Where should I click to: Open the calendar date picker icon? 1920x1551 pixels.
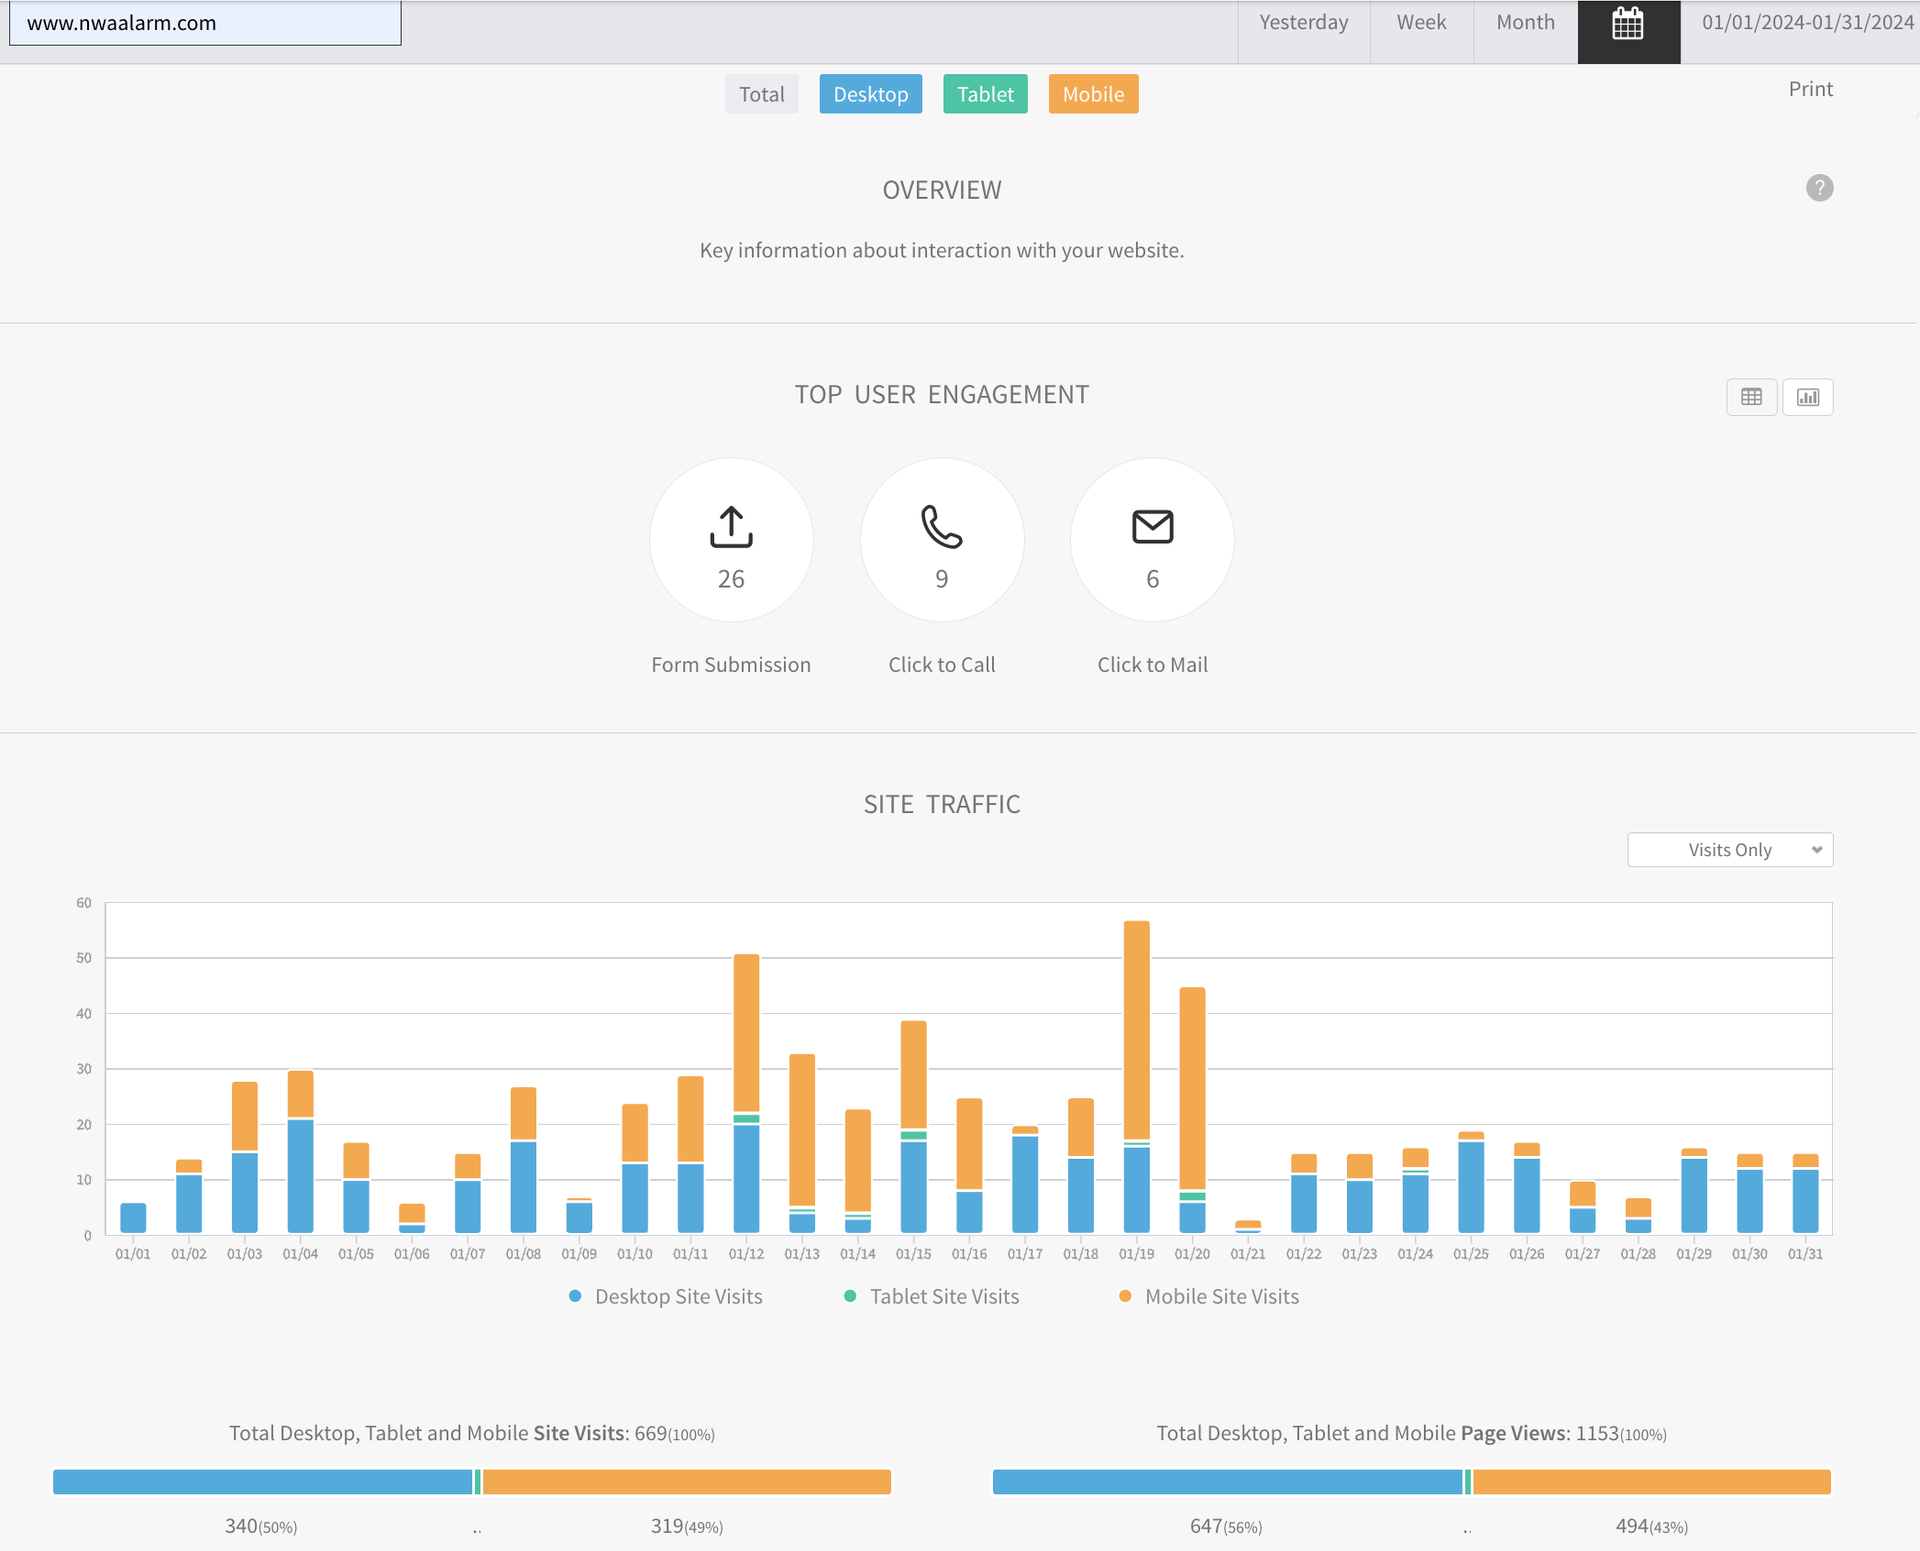(x=1627, y=24)
